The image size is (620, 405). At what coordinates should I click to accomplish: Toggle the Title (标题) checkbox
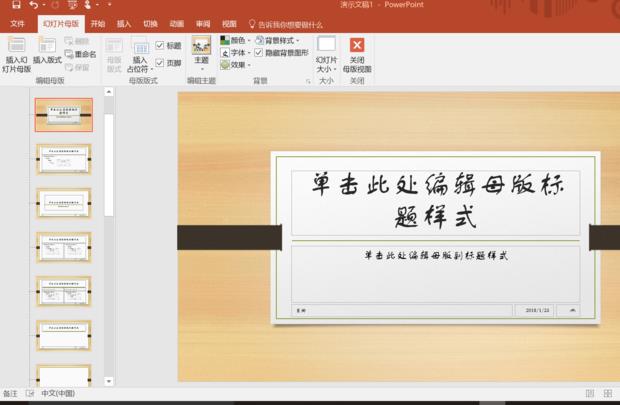[x=160, y=46]
